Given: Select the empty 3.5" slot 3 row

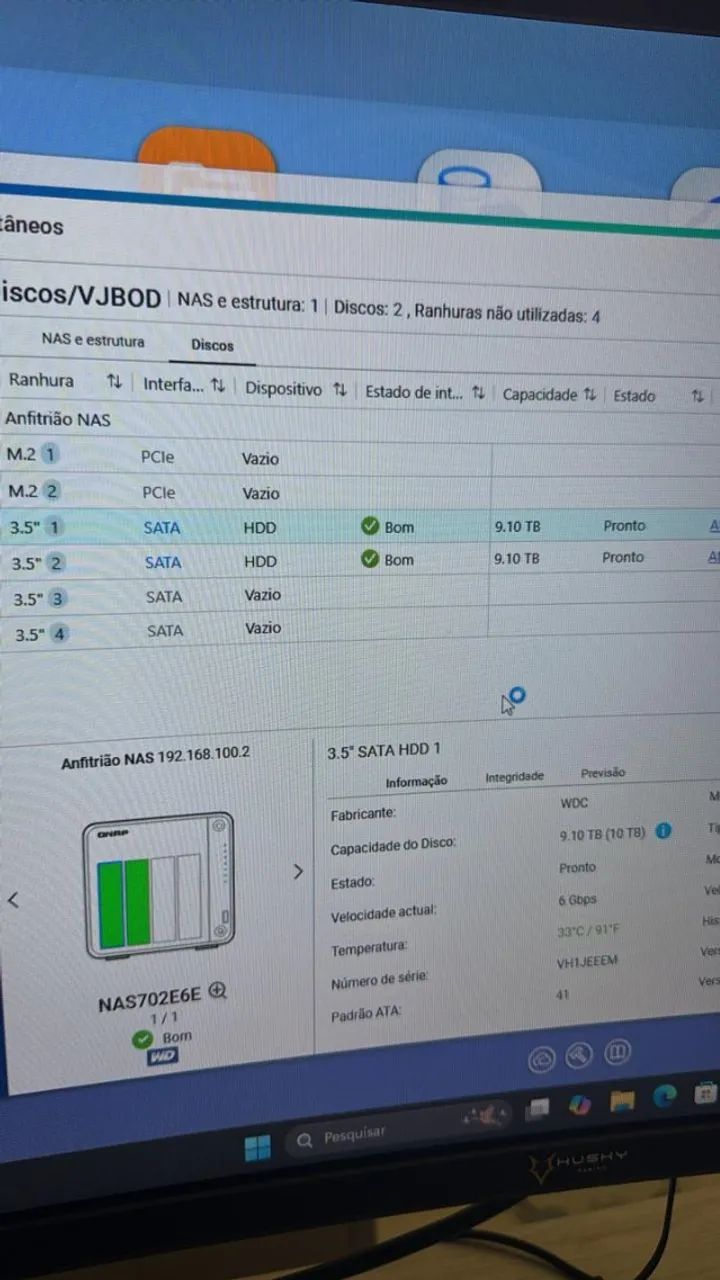Looking at the screenshot, I should click(360, 596).
